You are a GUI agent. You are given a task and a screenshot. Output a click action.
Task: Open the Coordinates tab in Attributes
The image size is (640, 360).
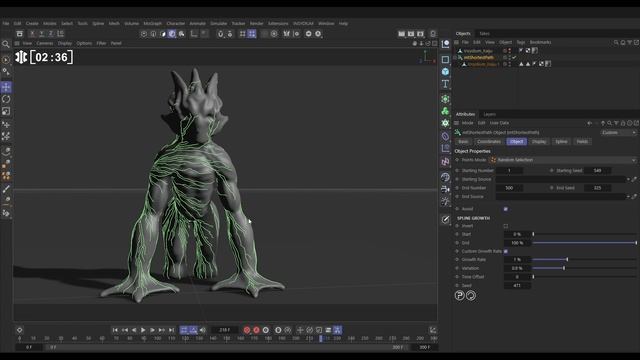489,142
